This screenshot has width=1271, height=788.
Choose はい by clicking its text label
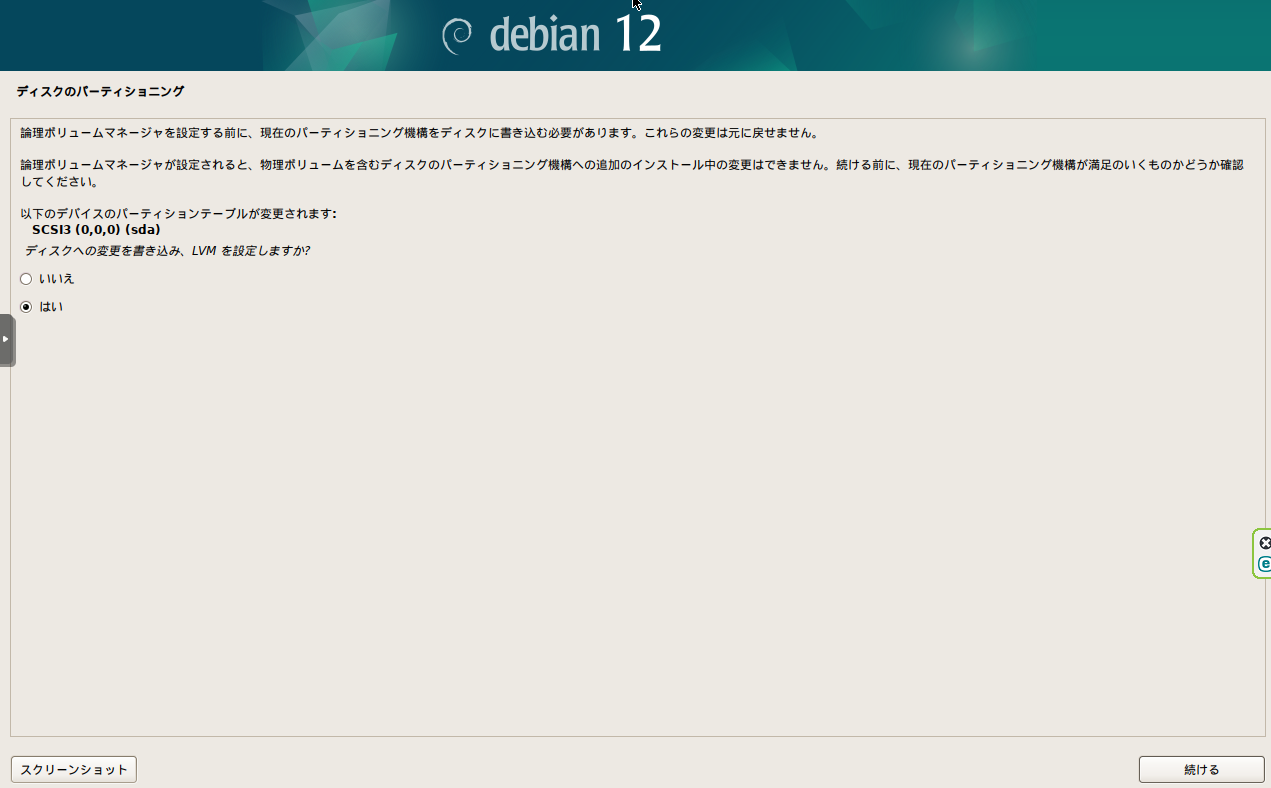52,307
